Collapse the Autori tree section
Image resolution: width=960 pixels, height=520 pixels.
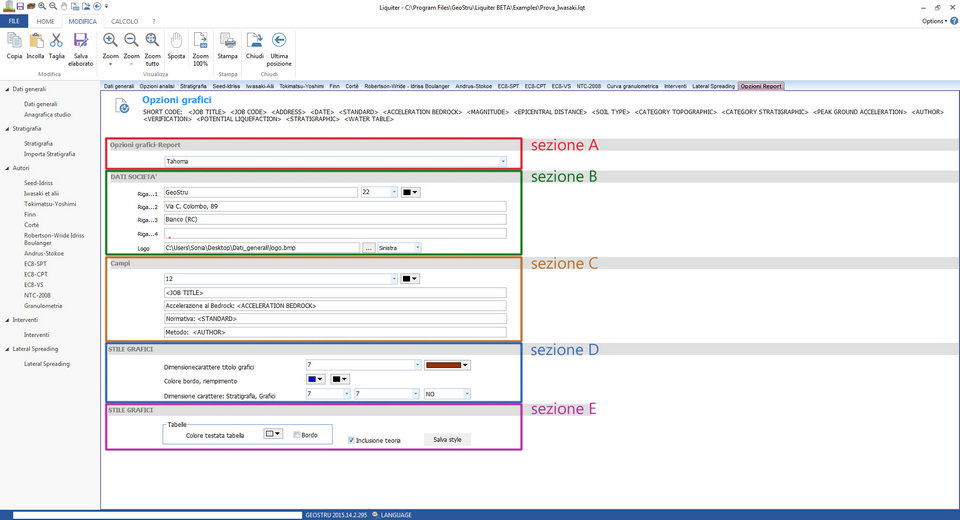click(6, 169)
